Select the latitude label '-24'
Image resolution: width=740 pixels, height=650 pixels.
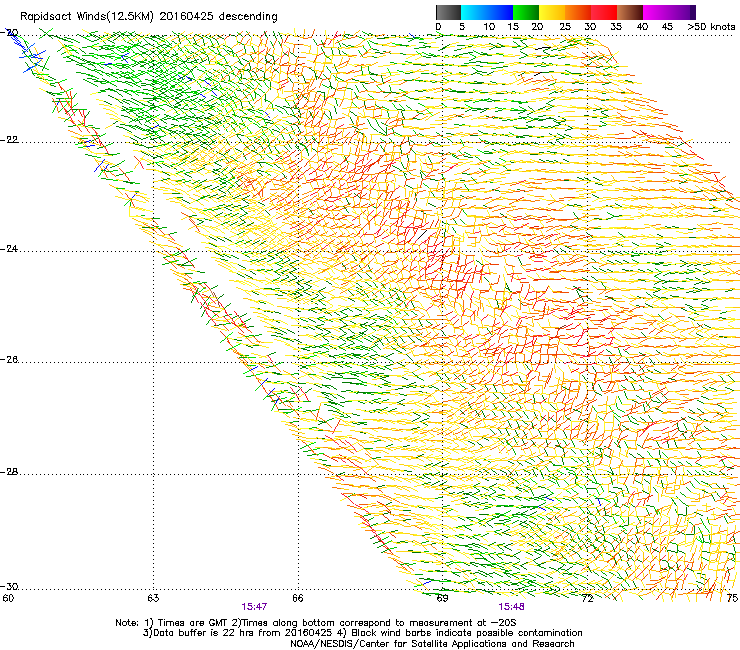(x=9, y=248)
